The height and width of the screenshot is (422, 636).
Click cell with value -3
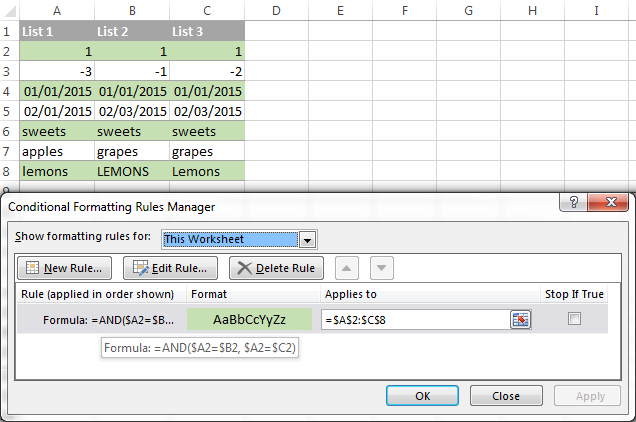57,71
